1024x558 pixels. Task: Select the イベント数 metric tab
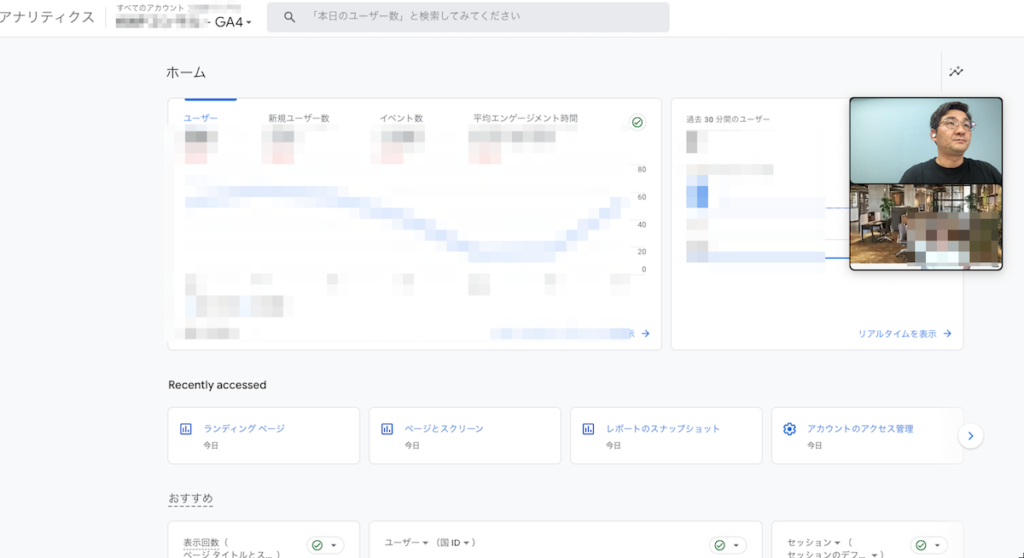pos(401,118)
